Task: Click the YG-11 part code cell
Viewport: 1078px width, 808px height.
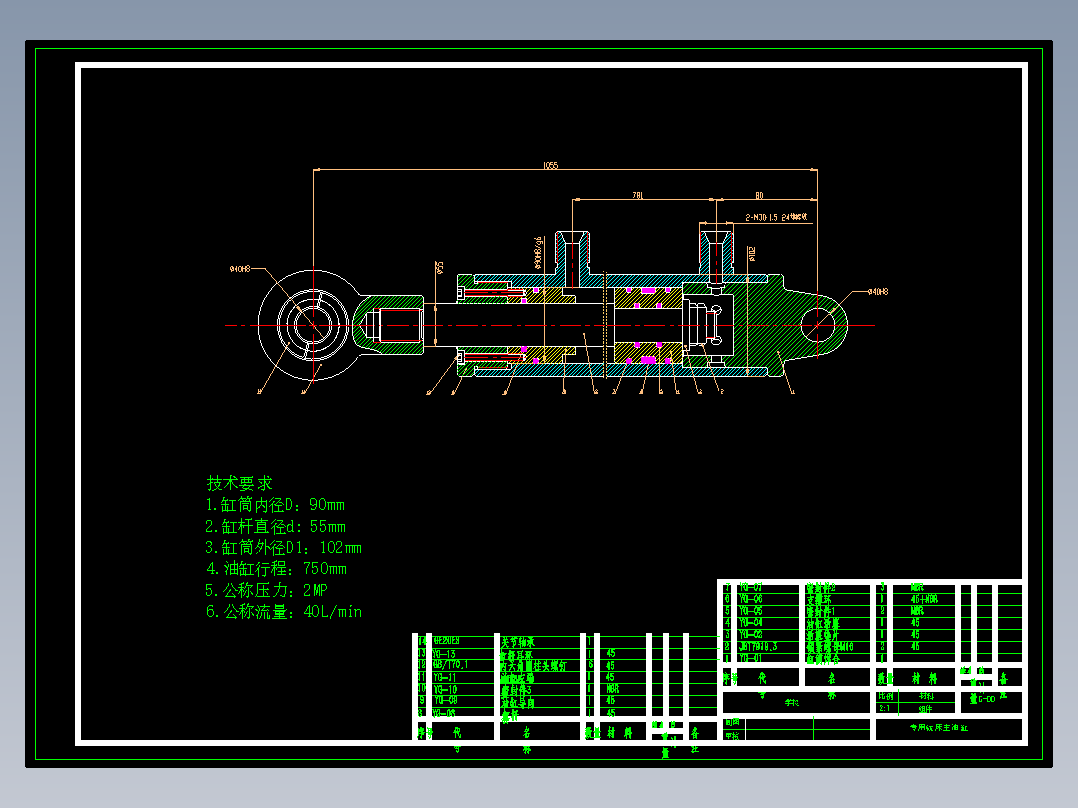Action: tap(444, 677)
